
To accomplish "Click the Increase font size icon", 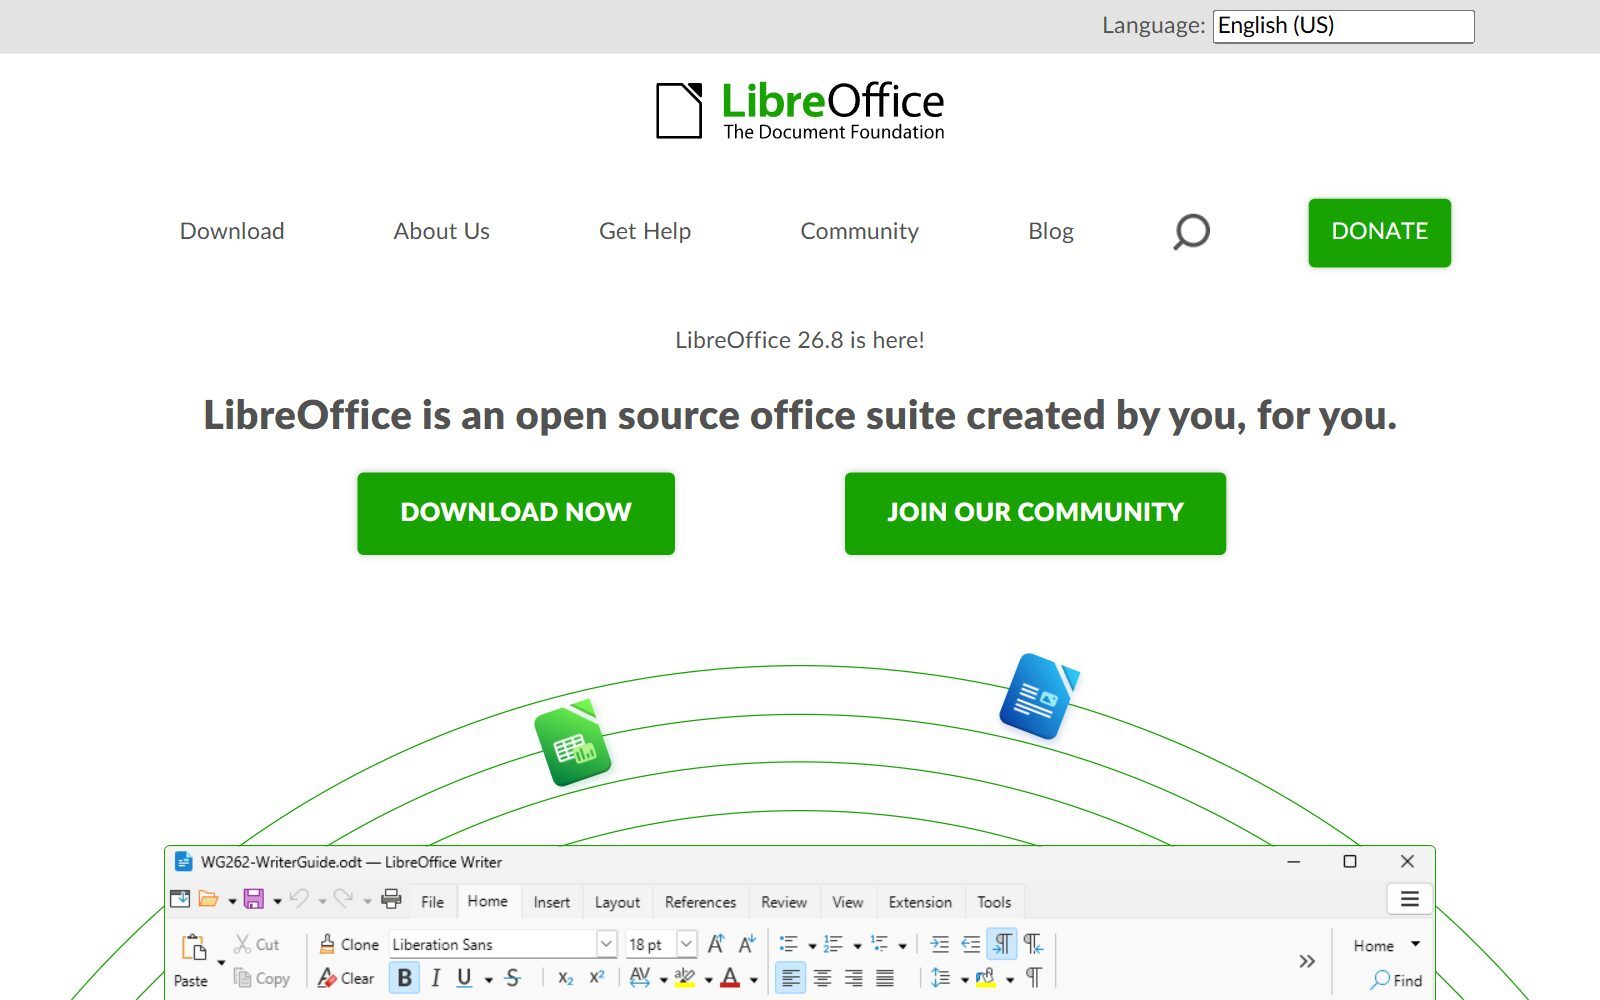I will coord(716,944).
